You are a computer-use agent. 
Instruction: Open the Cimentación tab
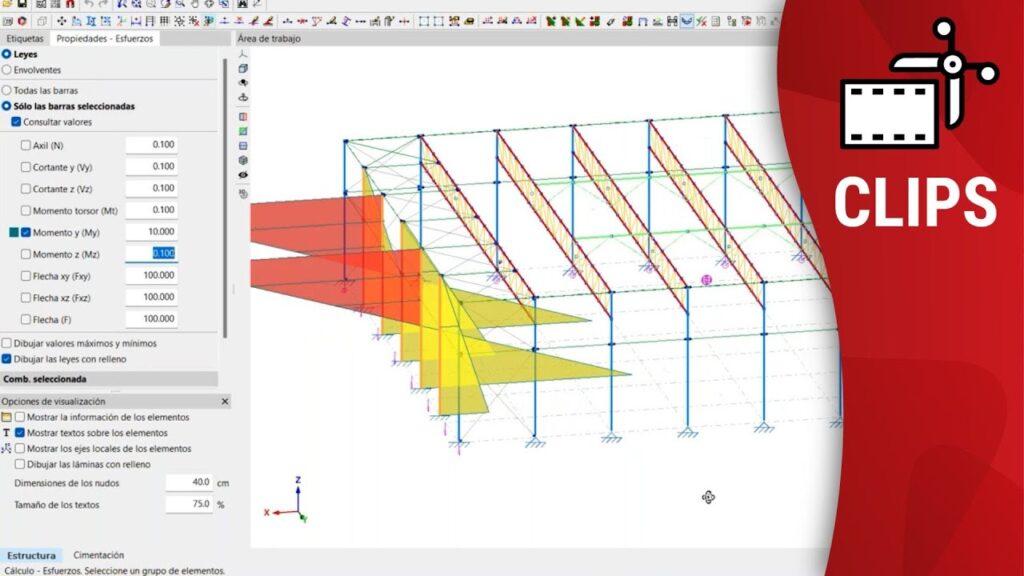point(98,555)
